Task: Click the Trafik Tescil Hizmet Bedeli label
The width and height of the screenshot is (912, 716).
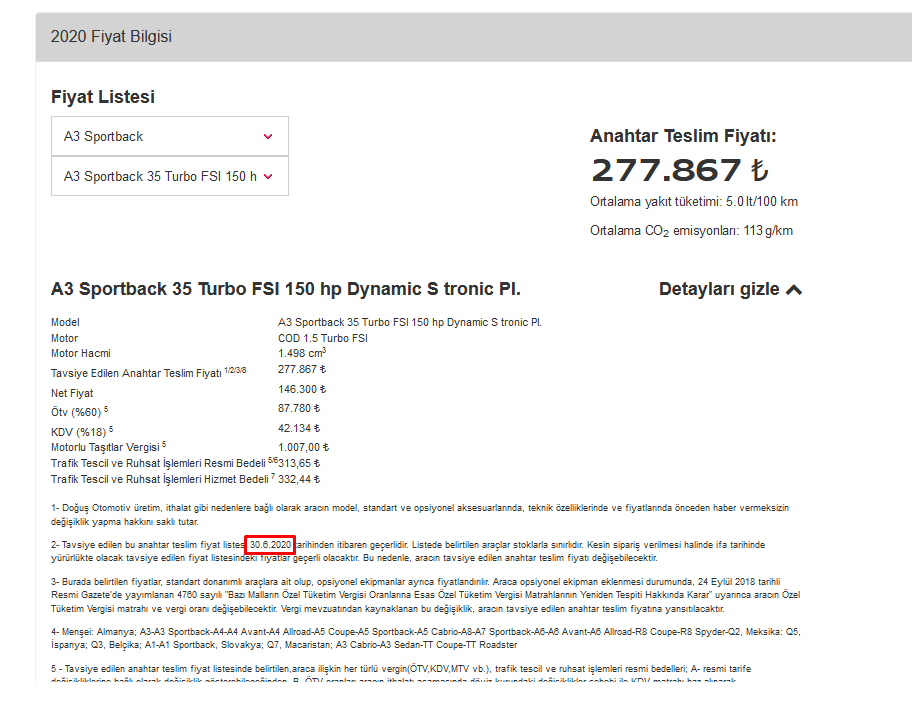Action: [x=163, y=479]
